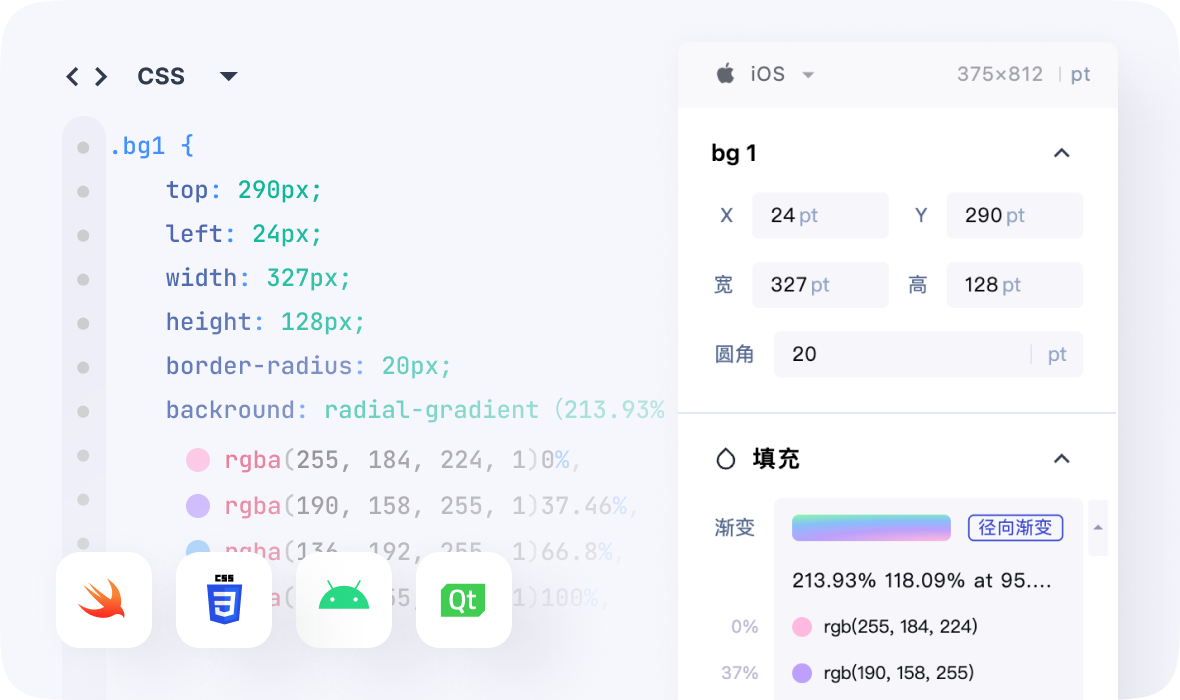Screen dimensions: 1180x700
Task: Click pink dot beside rgba(255, 184, 224, 1)
Action: pos(198,460)
